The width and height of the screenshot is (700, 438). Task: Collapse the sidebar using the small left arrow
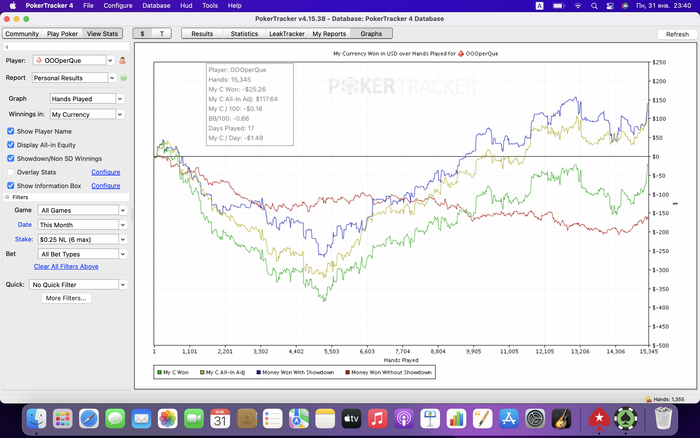coord(7,47)
